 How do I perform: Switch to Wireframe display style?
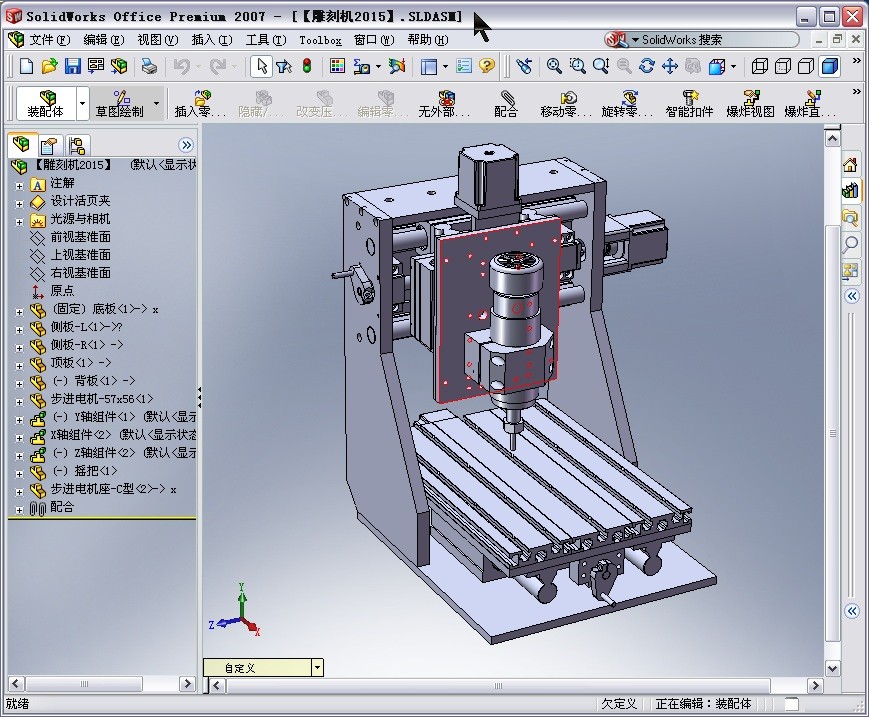pos(759,66)
